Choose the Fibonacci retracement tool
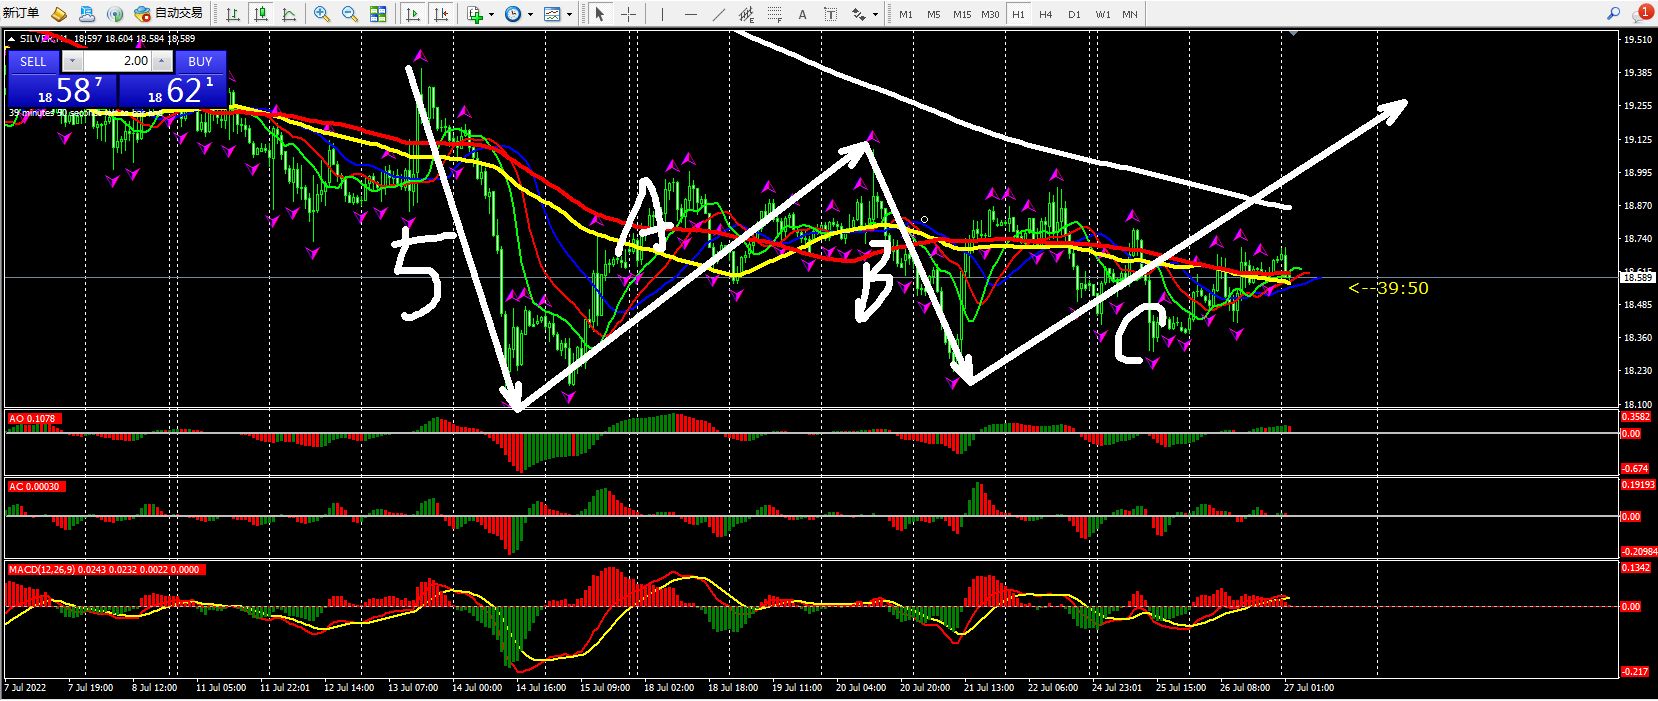 click(x=774, y=14)
